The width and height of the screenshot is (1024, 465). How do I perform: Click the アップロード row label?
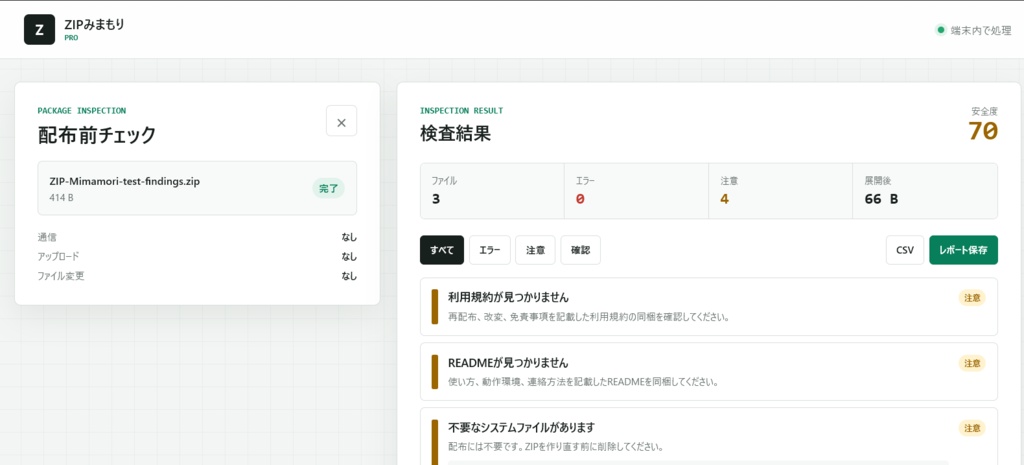click(x=58, y=256)
